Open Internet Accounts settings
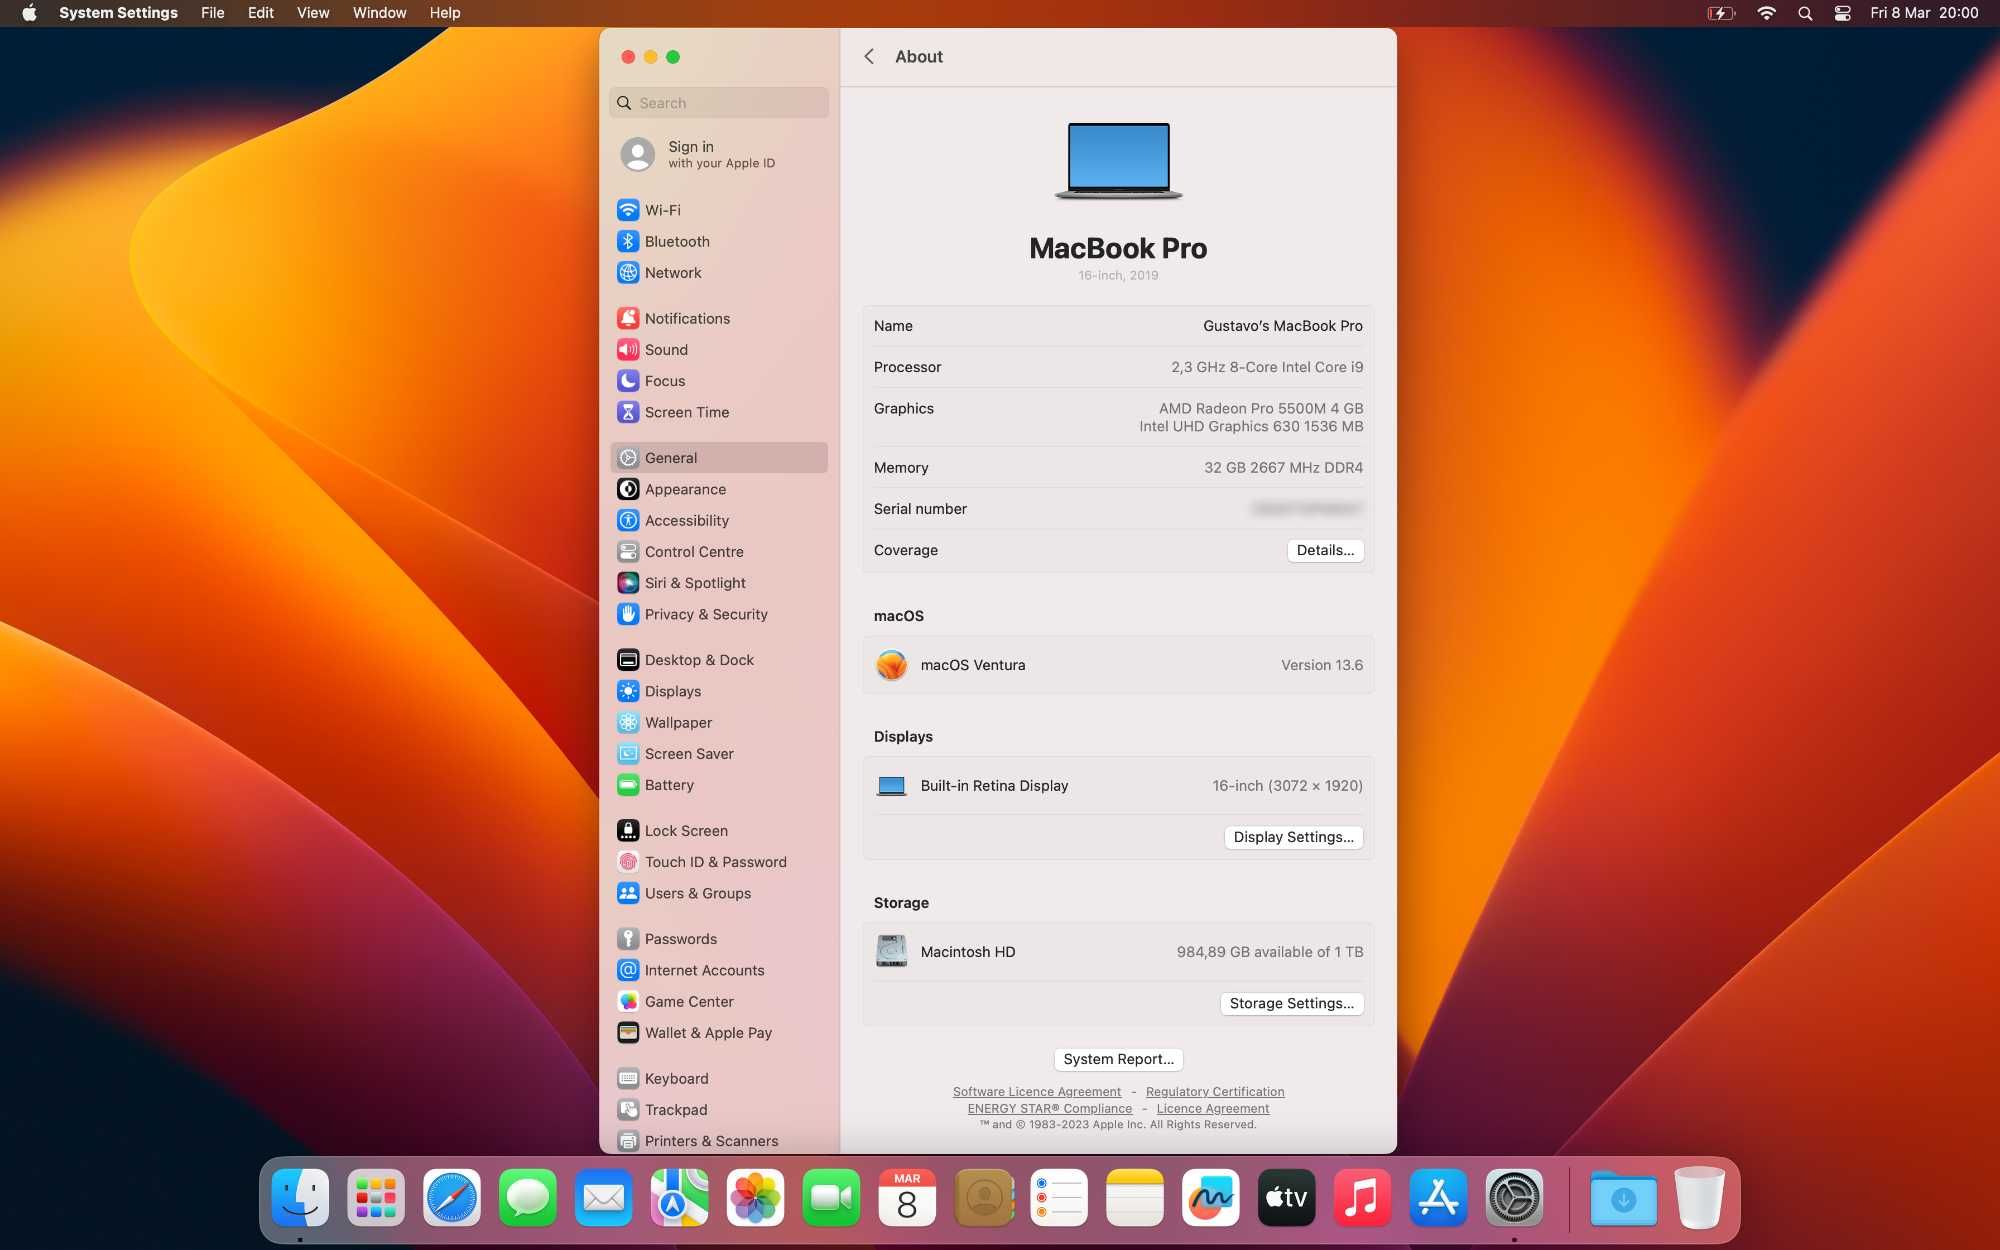 [718, 970]
